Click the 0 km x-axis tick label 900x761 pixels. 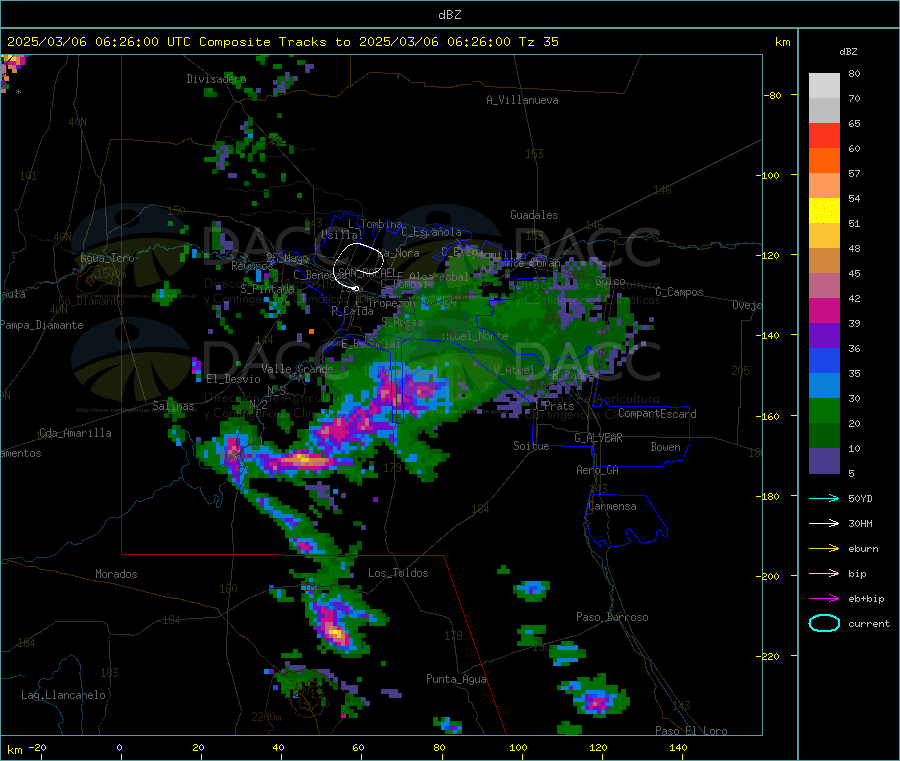(119, 747)
